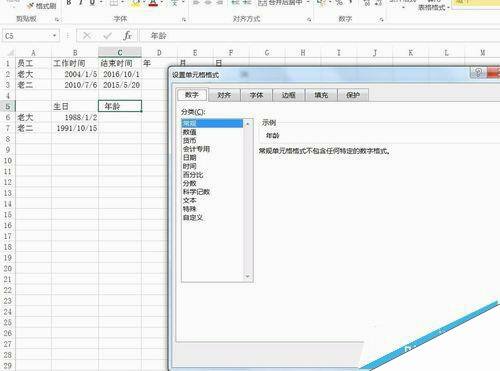The height and width of the screenshot is (371, 500).
Task: Click the dialog help question mark button
Action: [x=478, y=72]
